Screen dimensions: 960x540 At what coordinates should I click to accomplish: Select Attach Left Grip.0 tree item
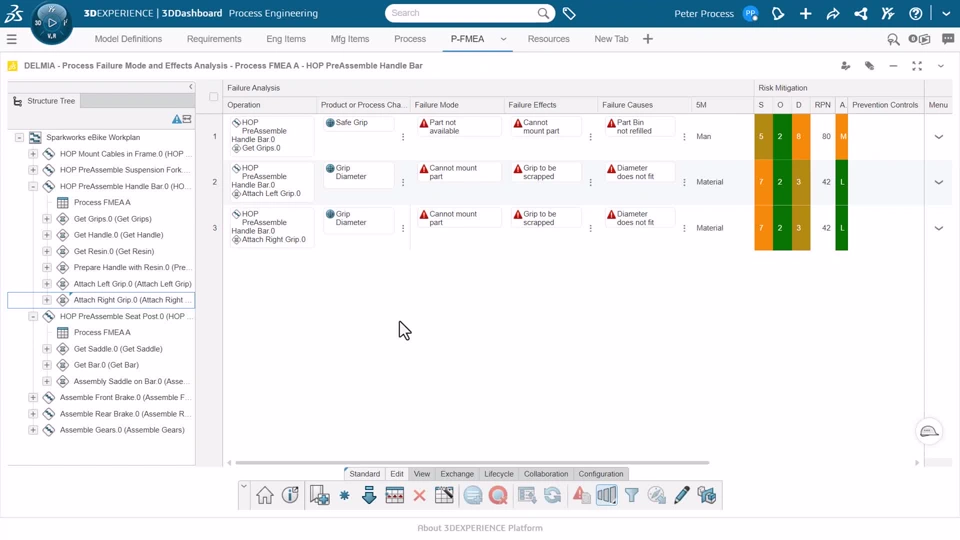[132, 283]
